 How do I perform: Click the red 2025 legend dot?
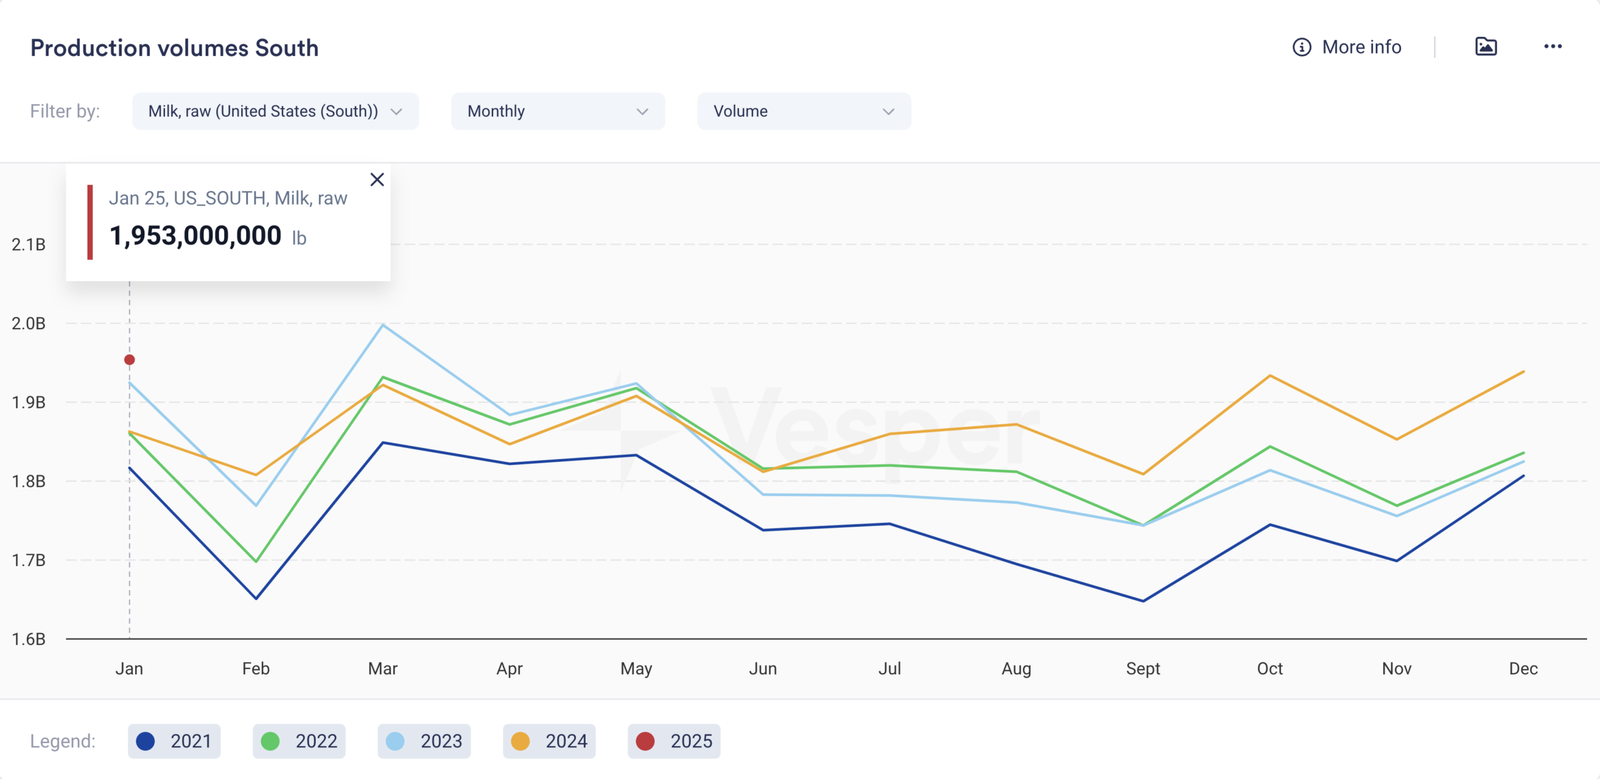click(x=646, y=741)
